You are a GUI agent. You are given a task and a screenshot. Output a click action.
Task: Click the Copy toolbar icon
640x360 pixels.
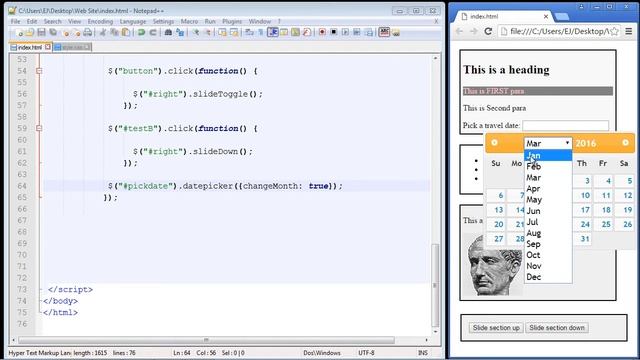tap(114, 32)
